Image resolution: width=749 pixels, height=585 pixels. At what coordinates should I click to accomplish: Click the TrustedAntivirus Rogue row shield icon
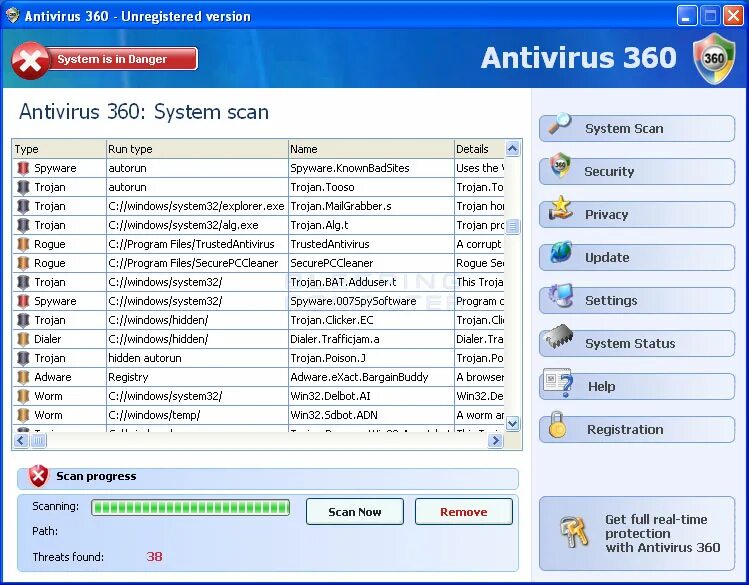(x=23, y=244)
